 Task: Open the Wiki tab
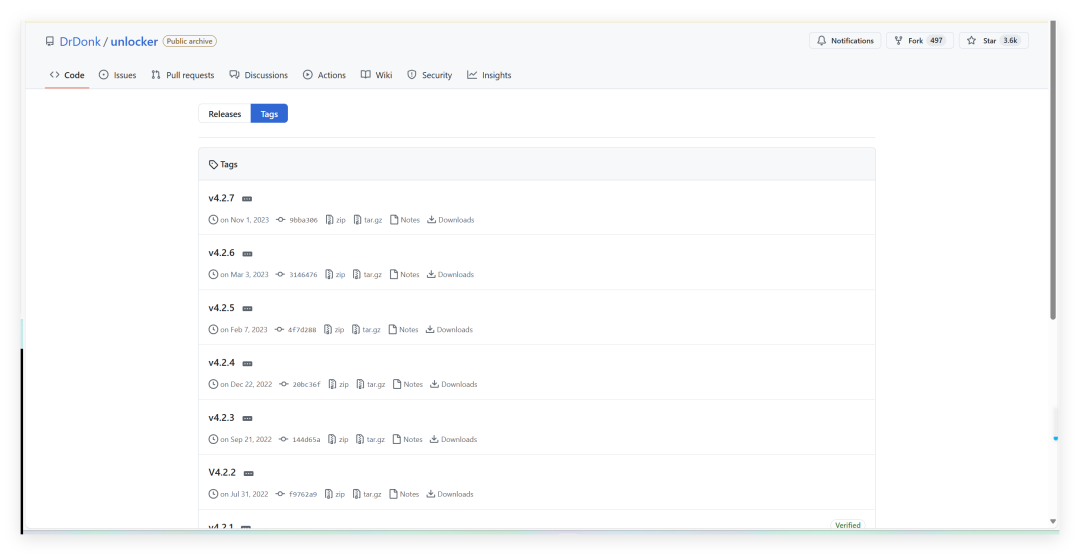pos(377,75)
